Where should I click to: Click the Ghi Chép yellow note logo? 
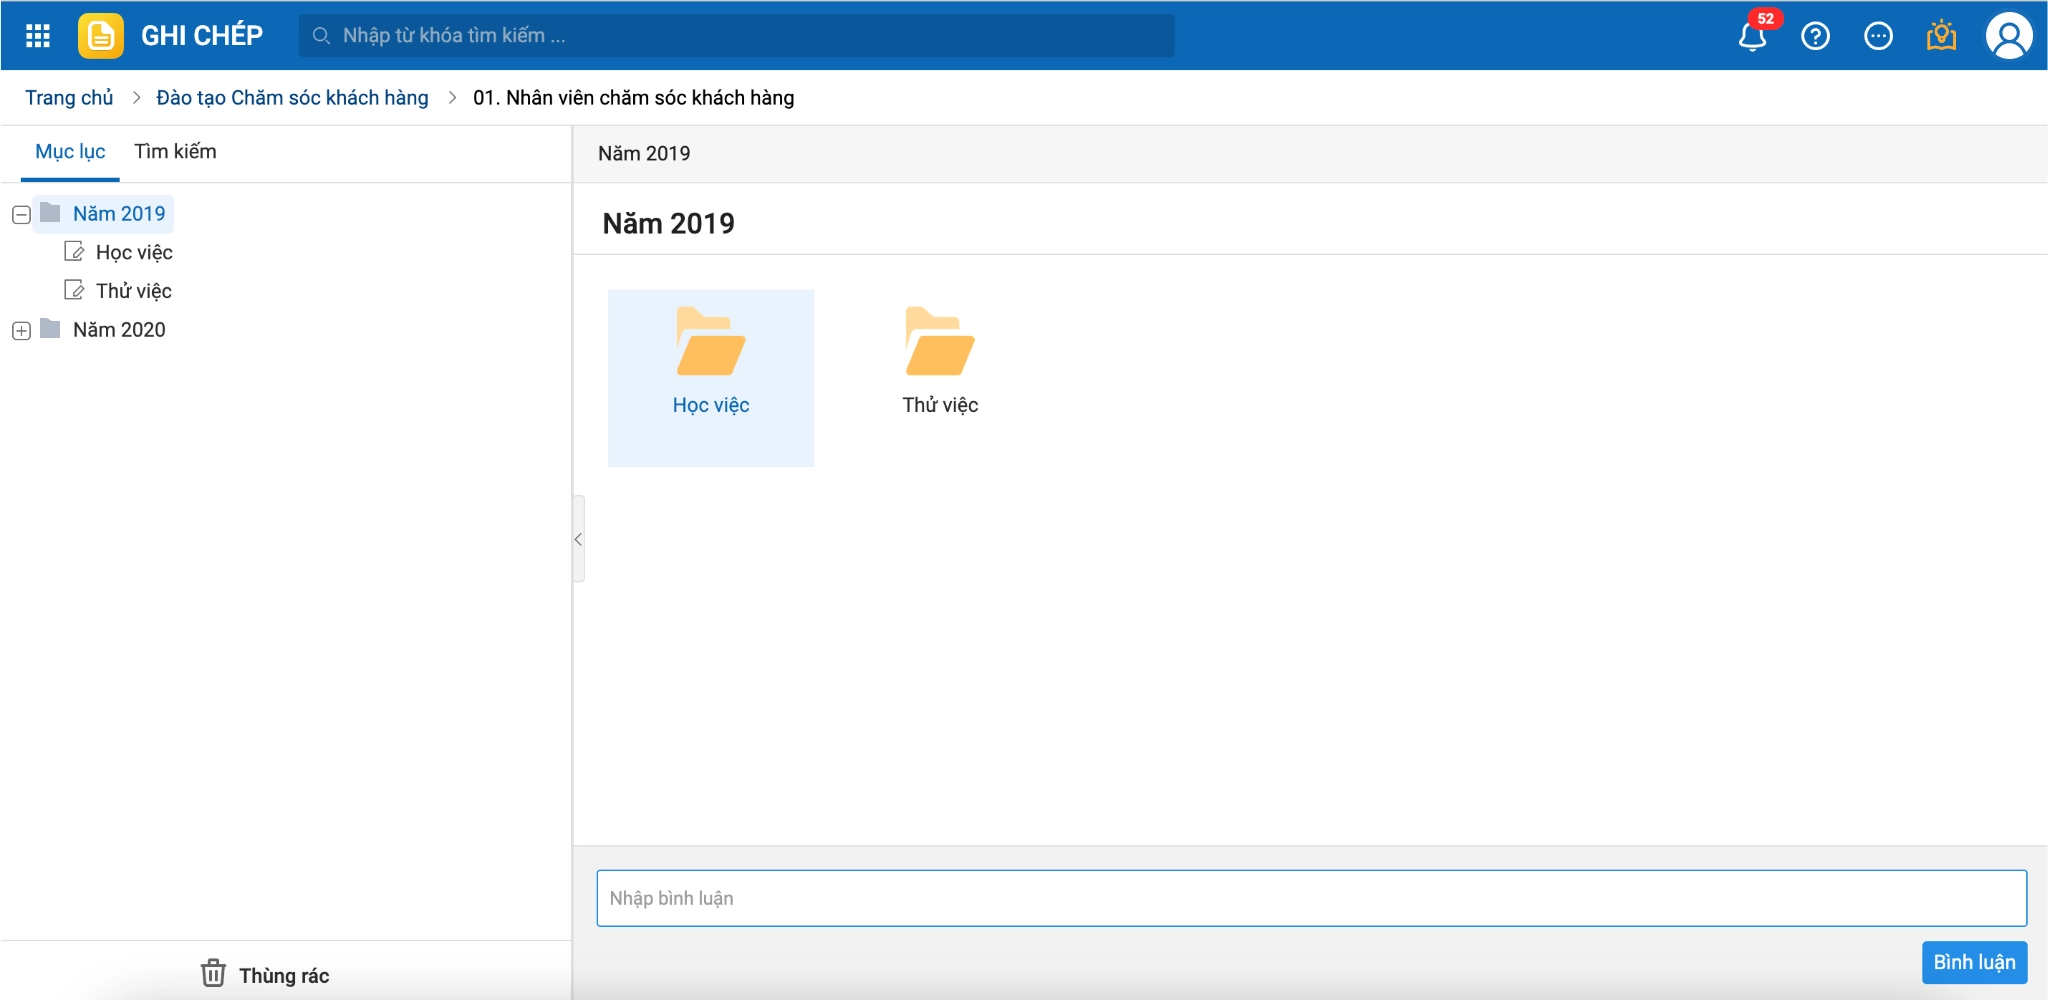click(x=101, y=36)
